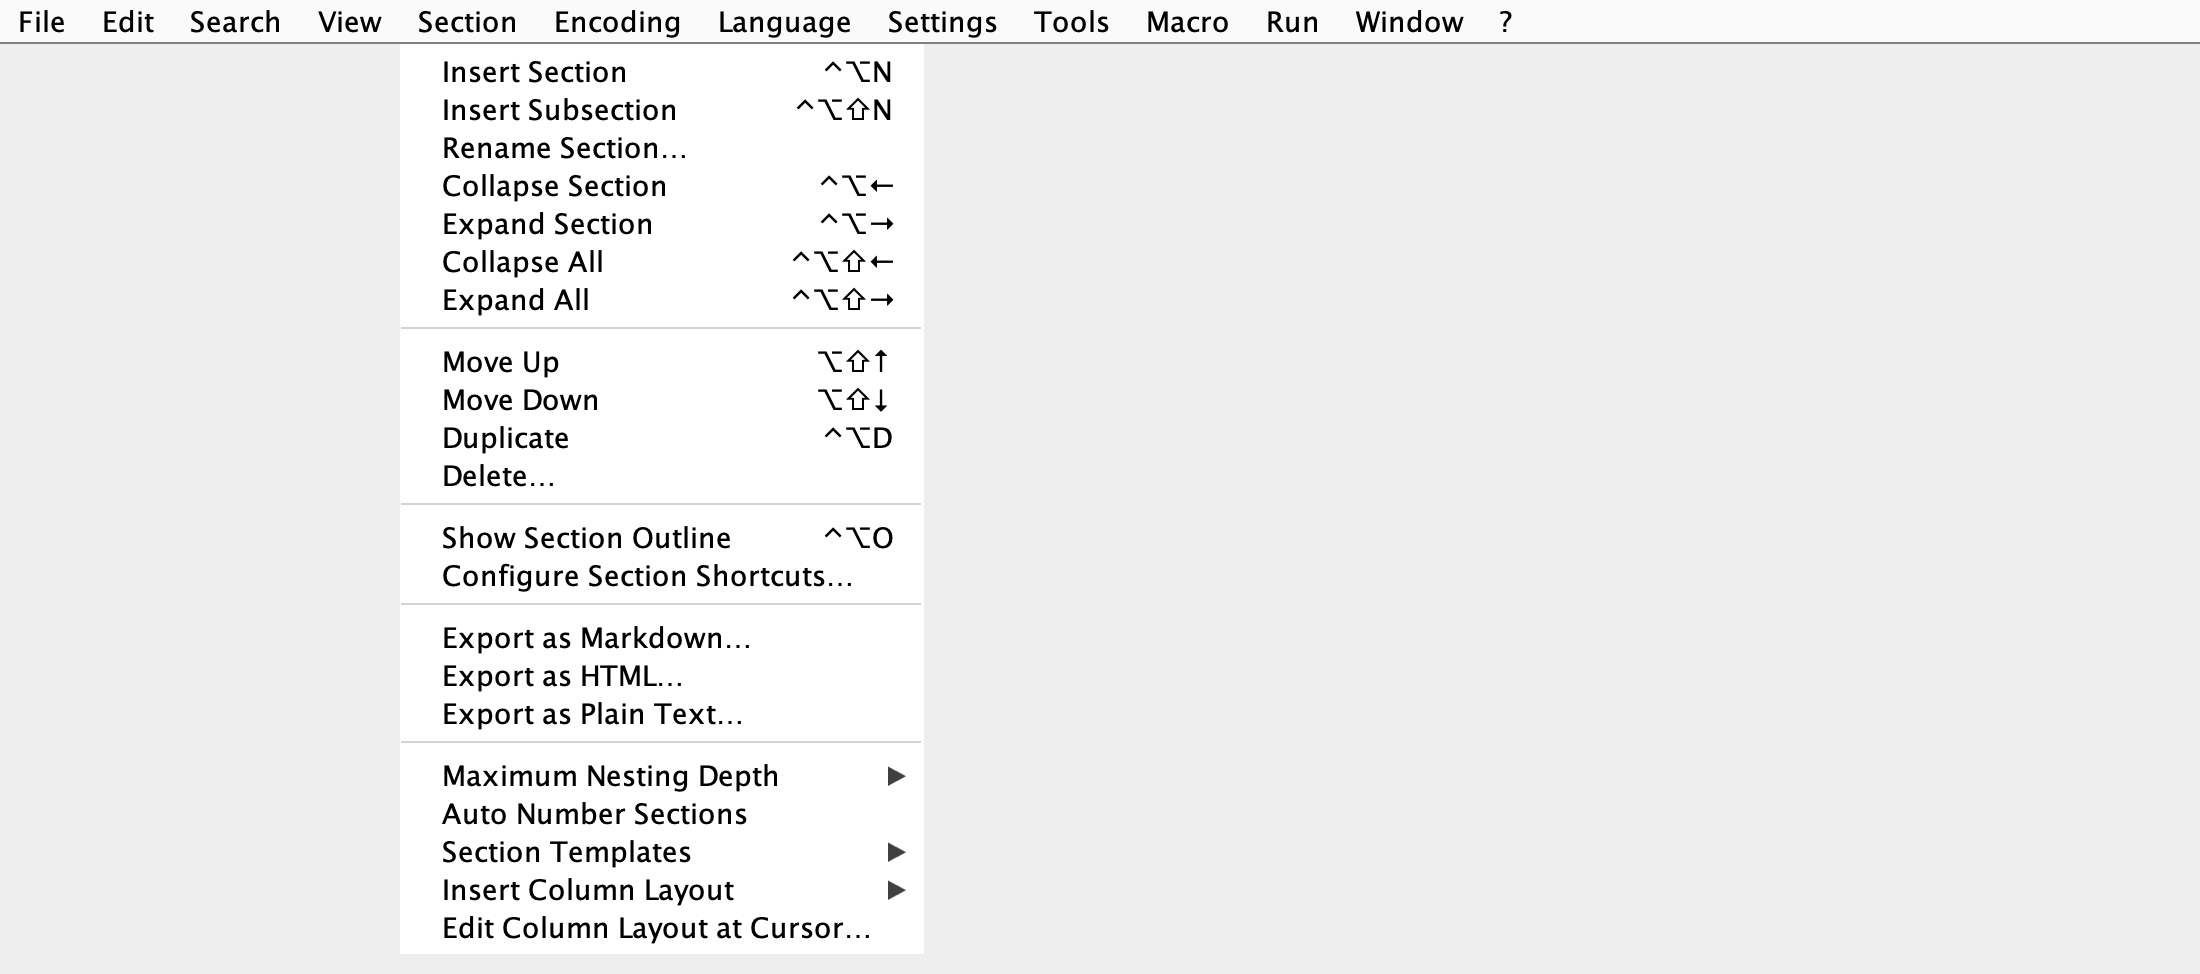Open the View menu
The image size is (2200, 974).
point(349,22)
